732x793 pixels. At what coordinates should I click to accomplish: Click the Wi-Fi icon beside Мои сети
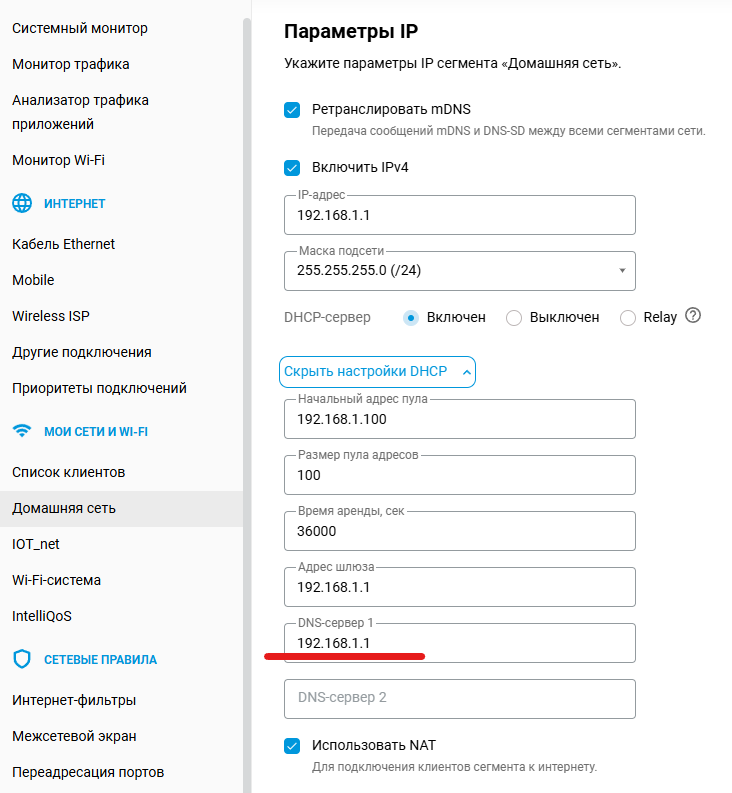pos(22,432)
